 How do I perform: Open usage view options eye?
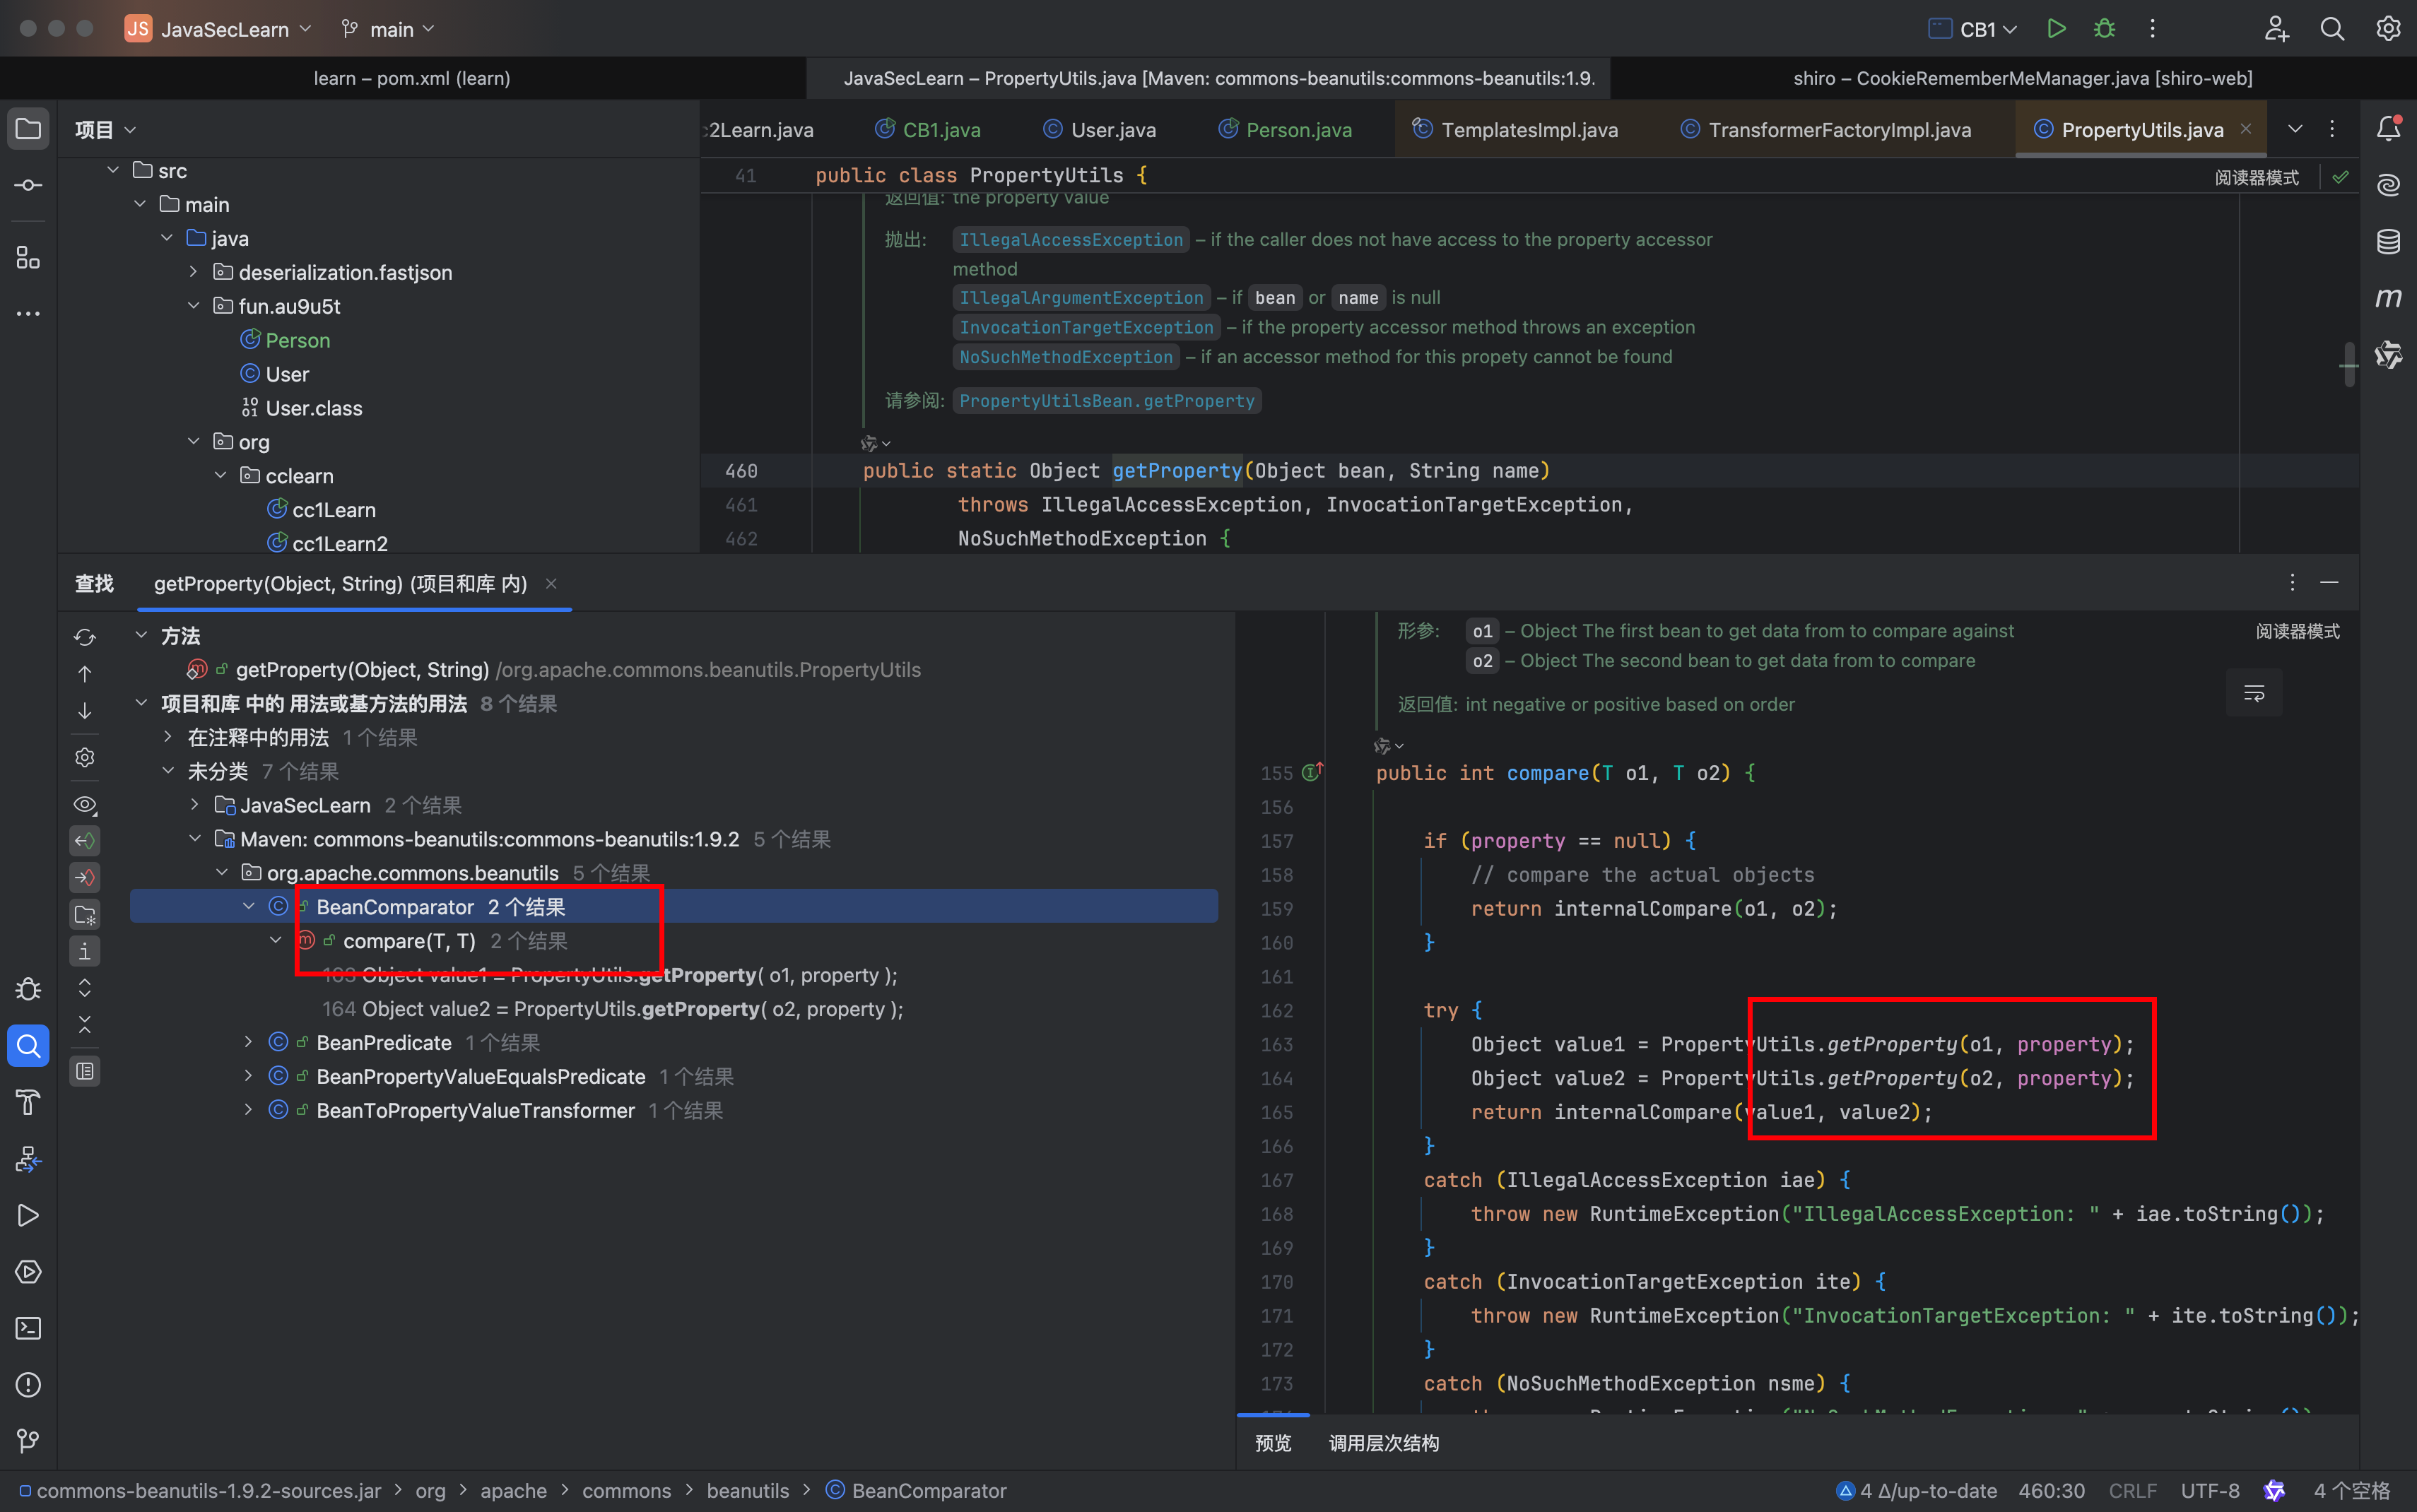[85, 804]
